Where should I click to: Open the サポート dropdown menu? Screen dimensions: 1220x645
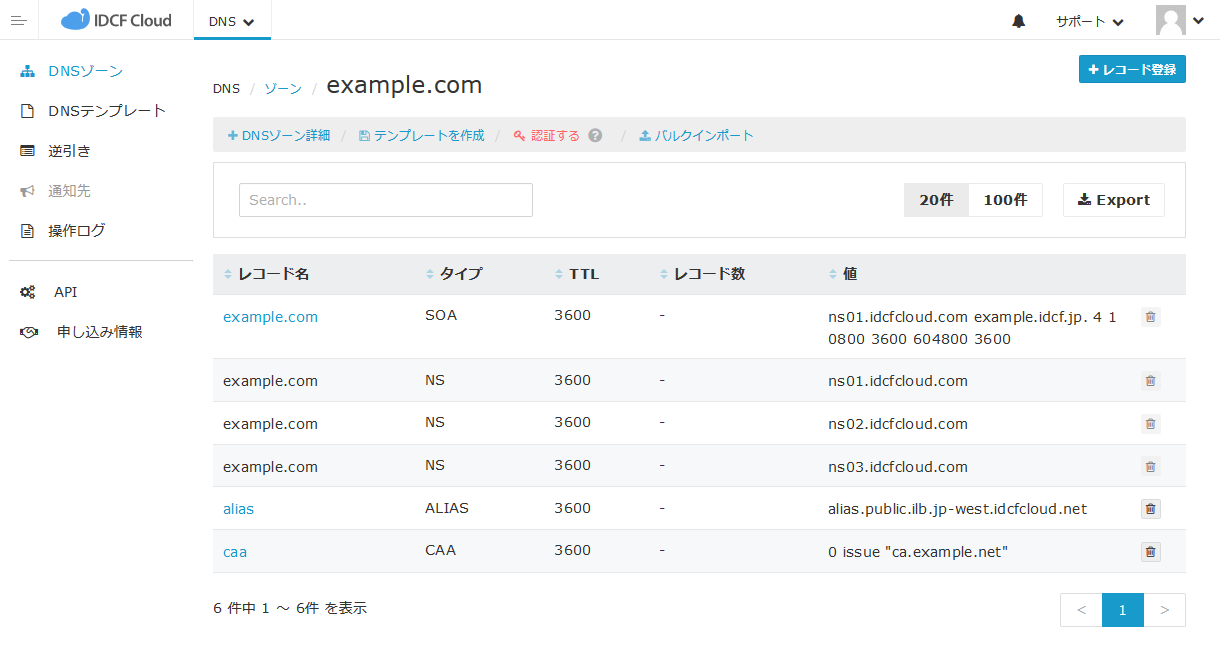pos(1089,21)
